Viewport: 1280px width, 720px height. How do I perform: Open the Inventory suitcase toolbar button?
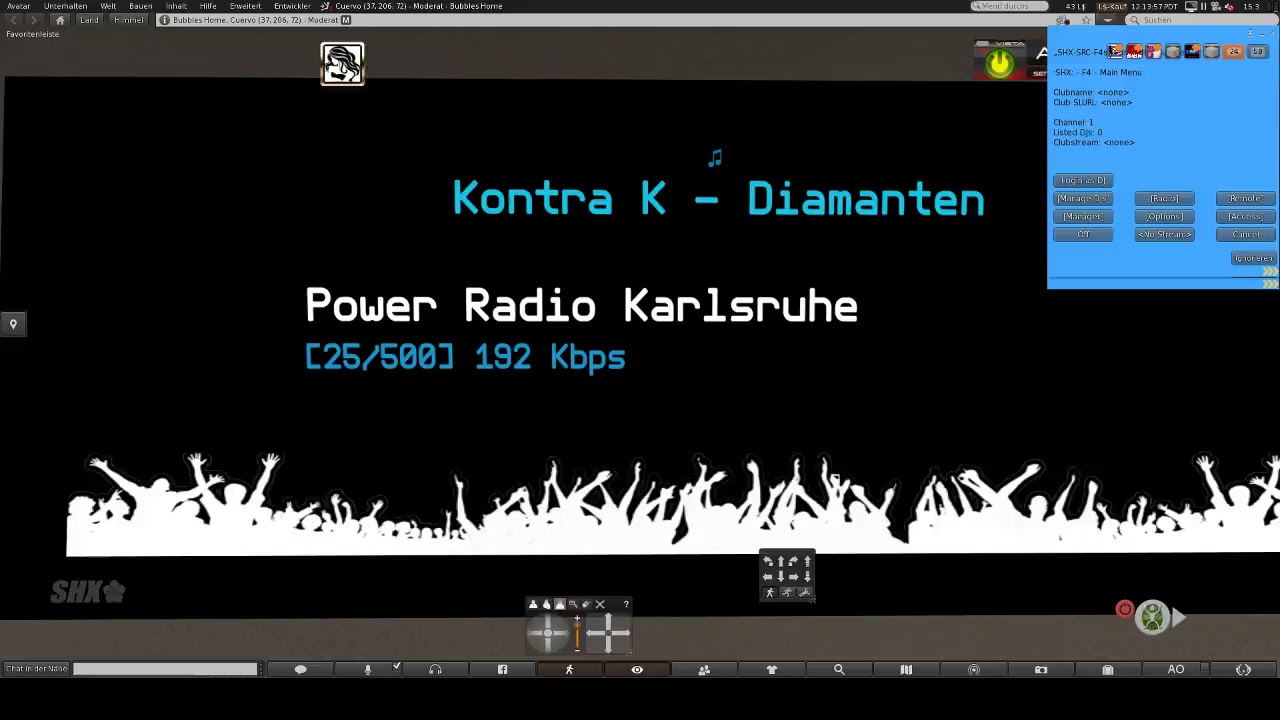point(1108,670)
